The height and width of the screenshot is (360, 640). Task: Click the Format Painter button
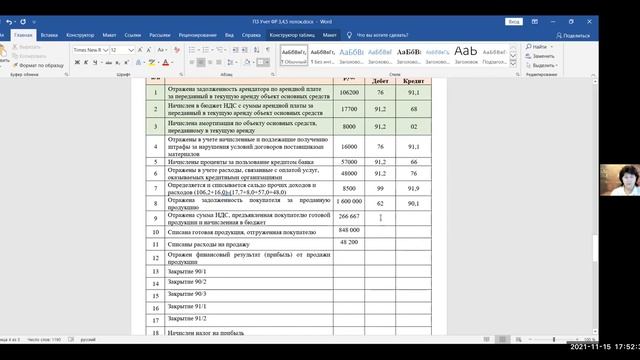(38, 65)
